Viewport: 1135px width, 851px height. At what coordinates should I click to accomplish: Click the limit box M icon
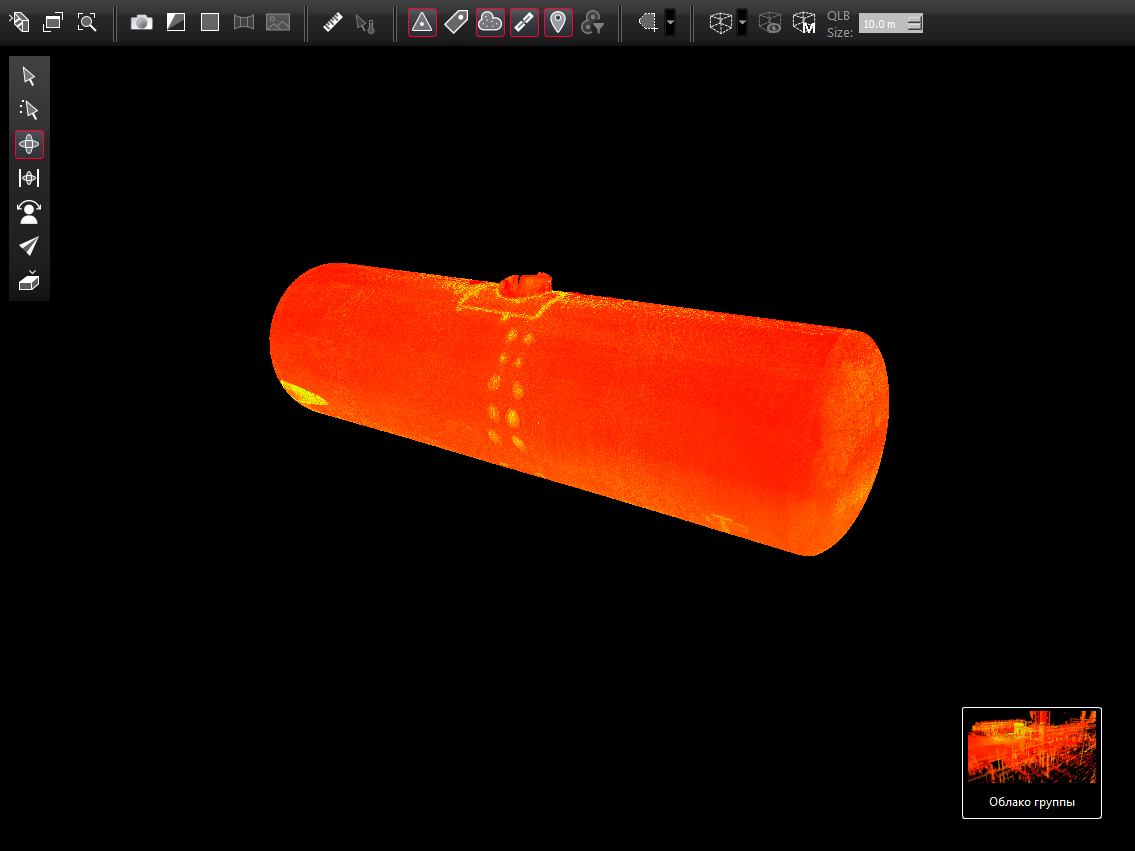803,22
